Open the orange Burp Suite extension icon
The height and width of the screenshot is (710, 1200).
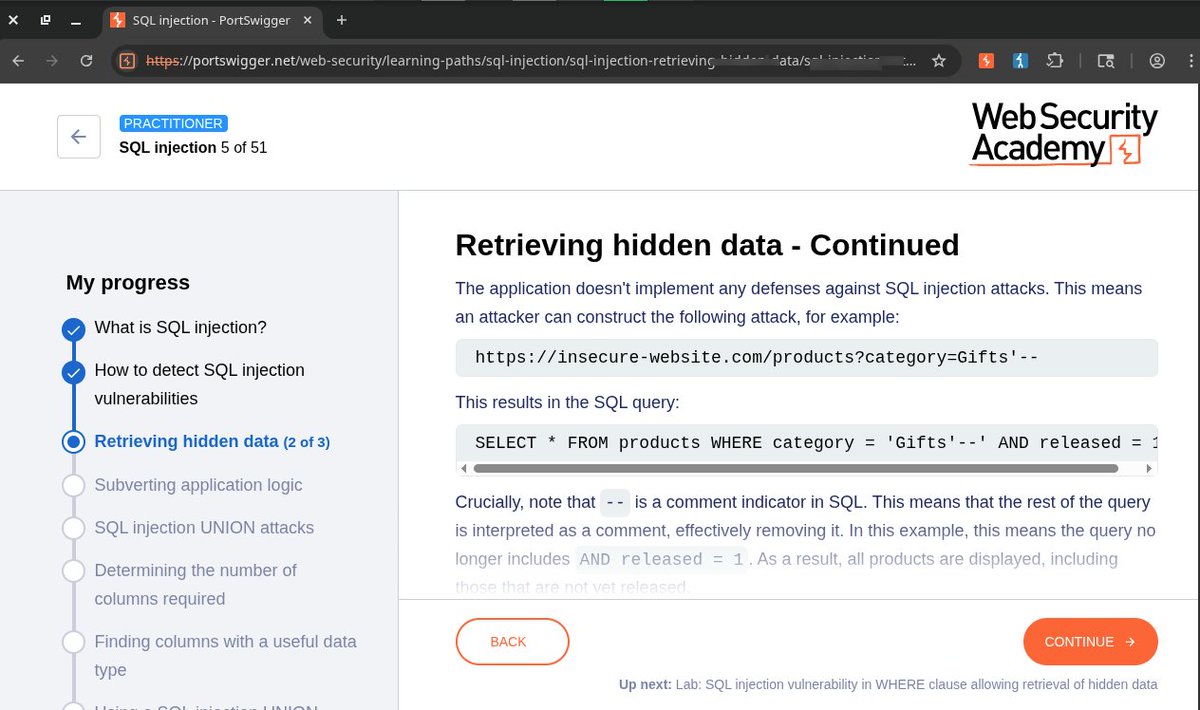(x=986, y=61)
